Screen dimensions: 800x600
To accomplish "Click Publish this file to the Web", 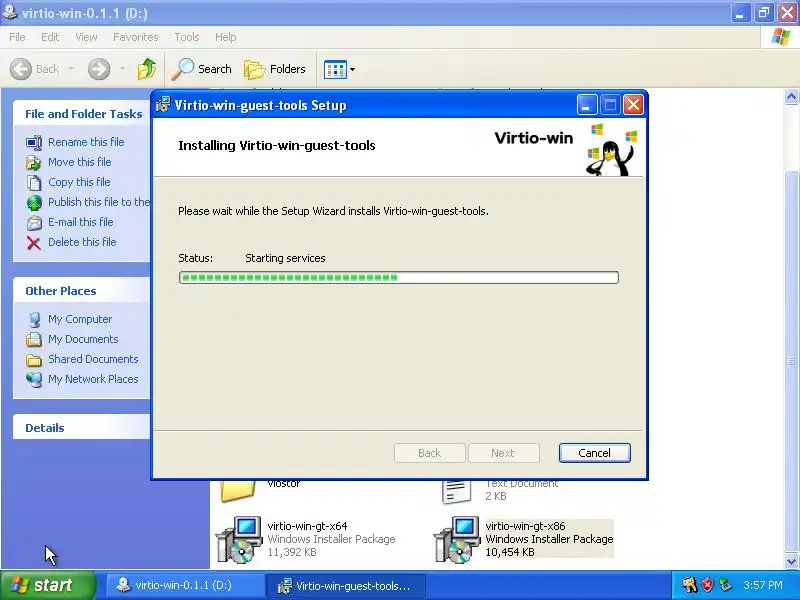I will coord(99,202).
